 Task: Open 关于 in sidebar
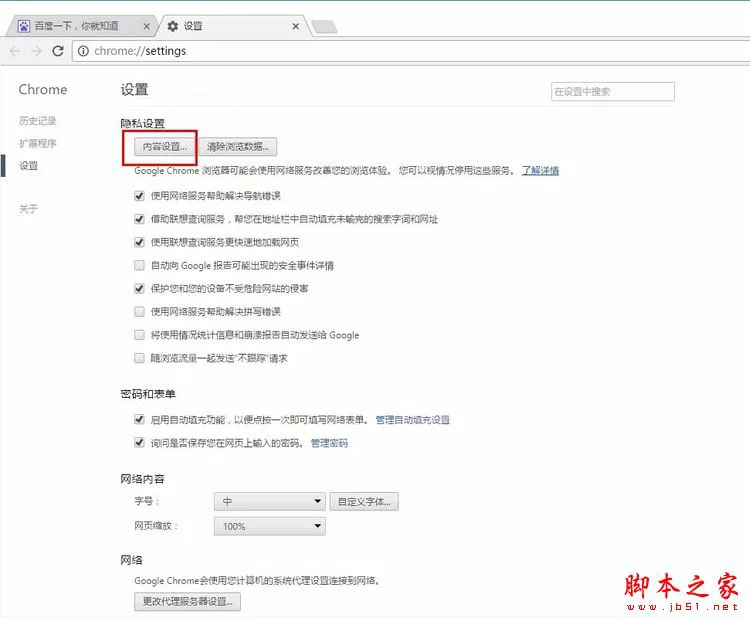click(x=28, y=209)
